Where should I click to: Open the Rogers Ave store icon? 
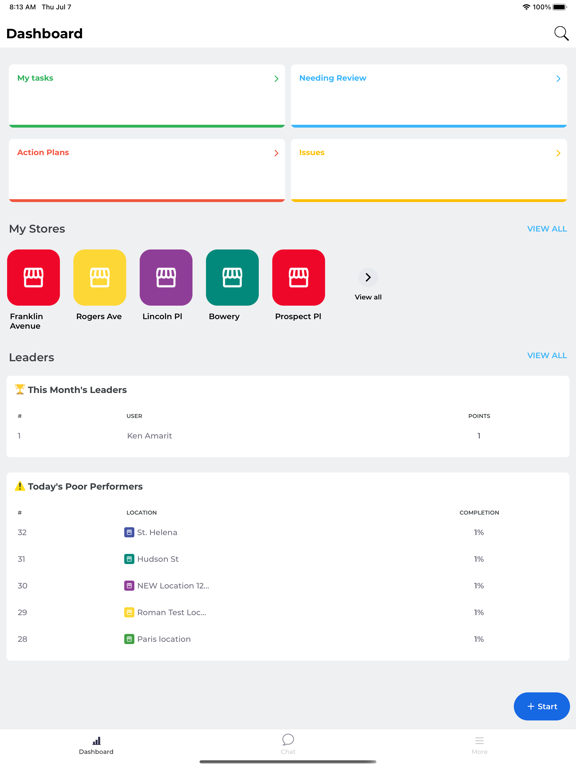(99, 277)
